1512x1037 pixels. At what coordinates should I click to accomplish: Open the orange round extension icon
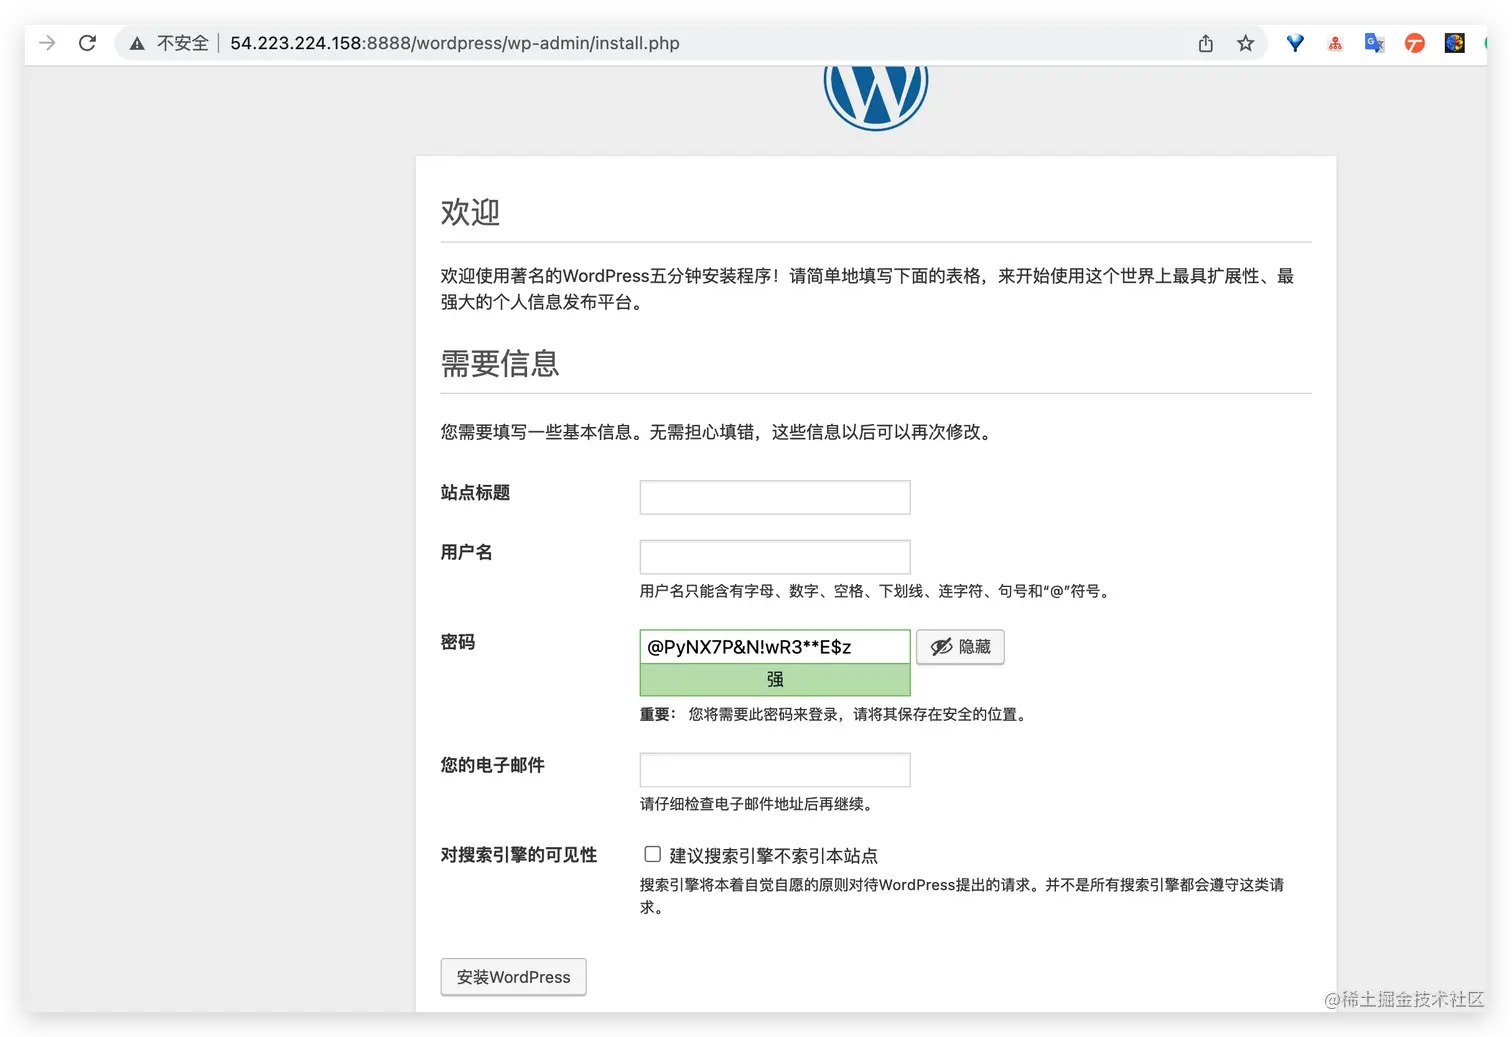(x=1414, y=43)
